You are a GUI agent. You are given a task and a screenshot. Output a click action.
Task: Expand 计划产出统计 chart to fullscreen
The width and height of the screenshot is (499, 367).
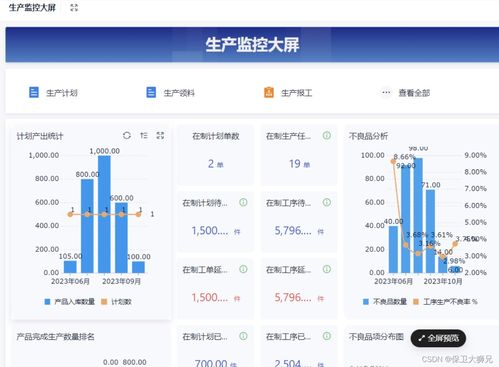point(160,135)
